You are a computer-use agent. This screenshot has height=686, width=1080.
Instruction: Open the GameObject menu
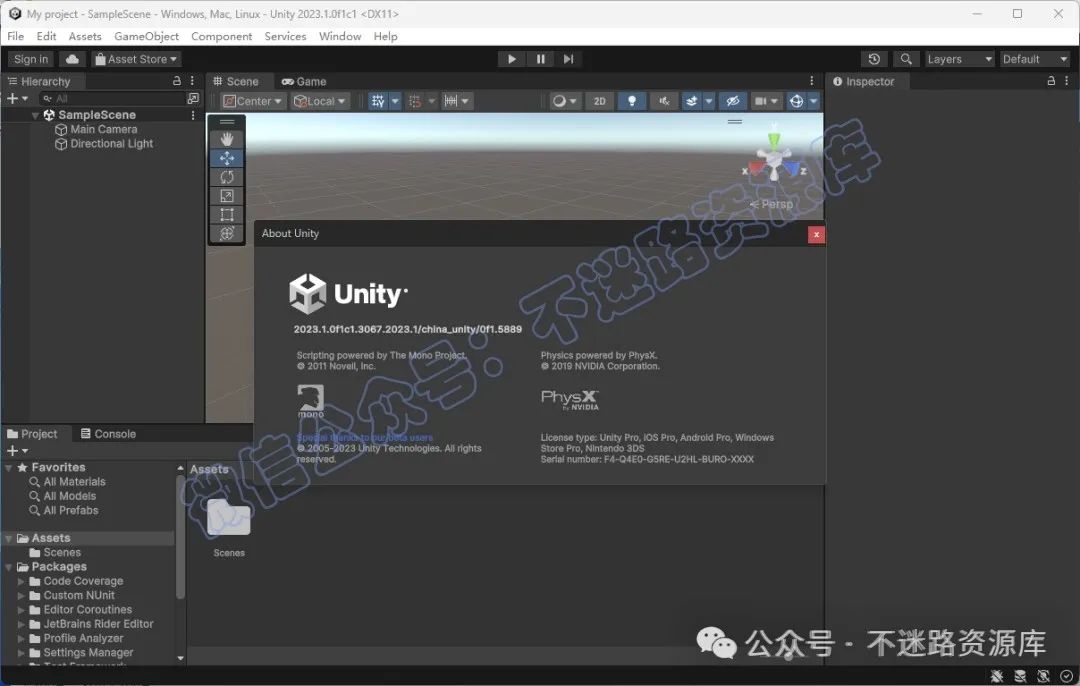146,37
